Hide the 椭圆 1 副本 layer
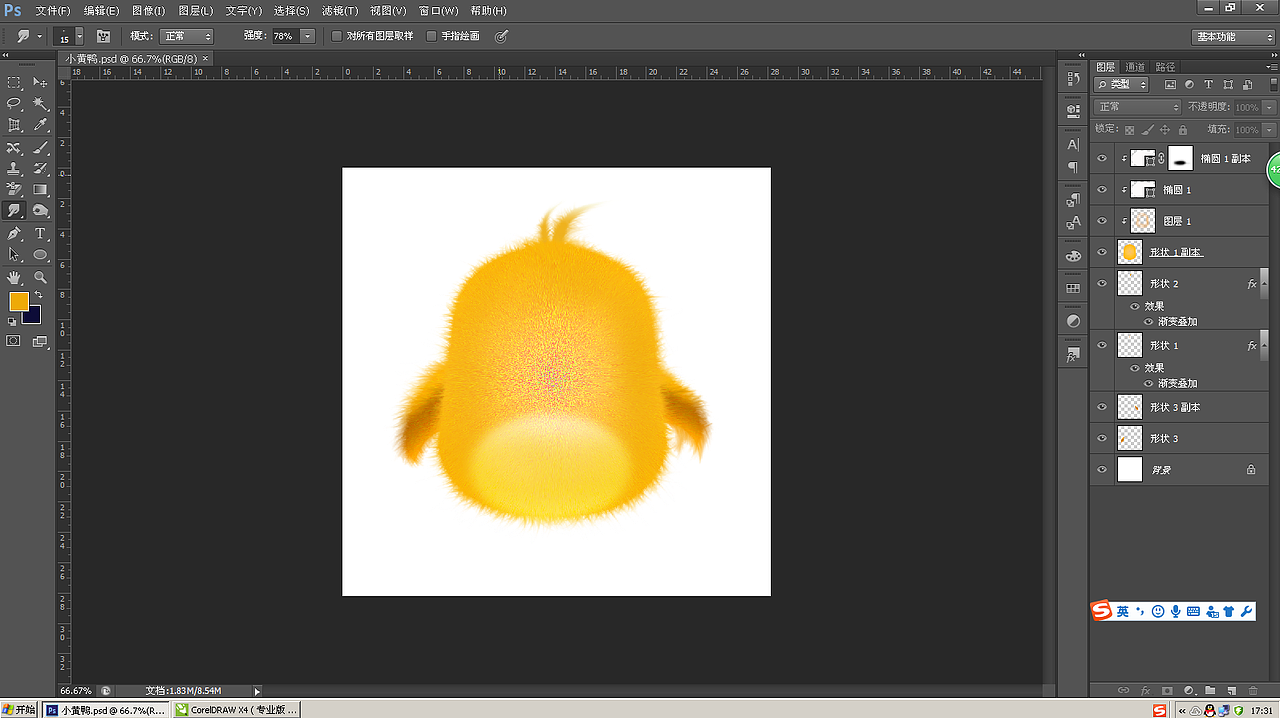The image size is (1280, 718). tap(1102, 159)
